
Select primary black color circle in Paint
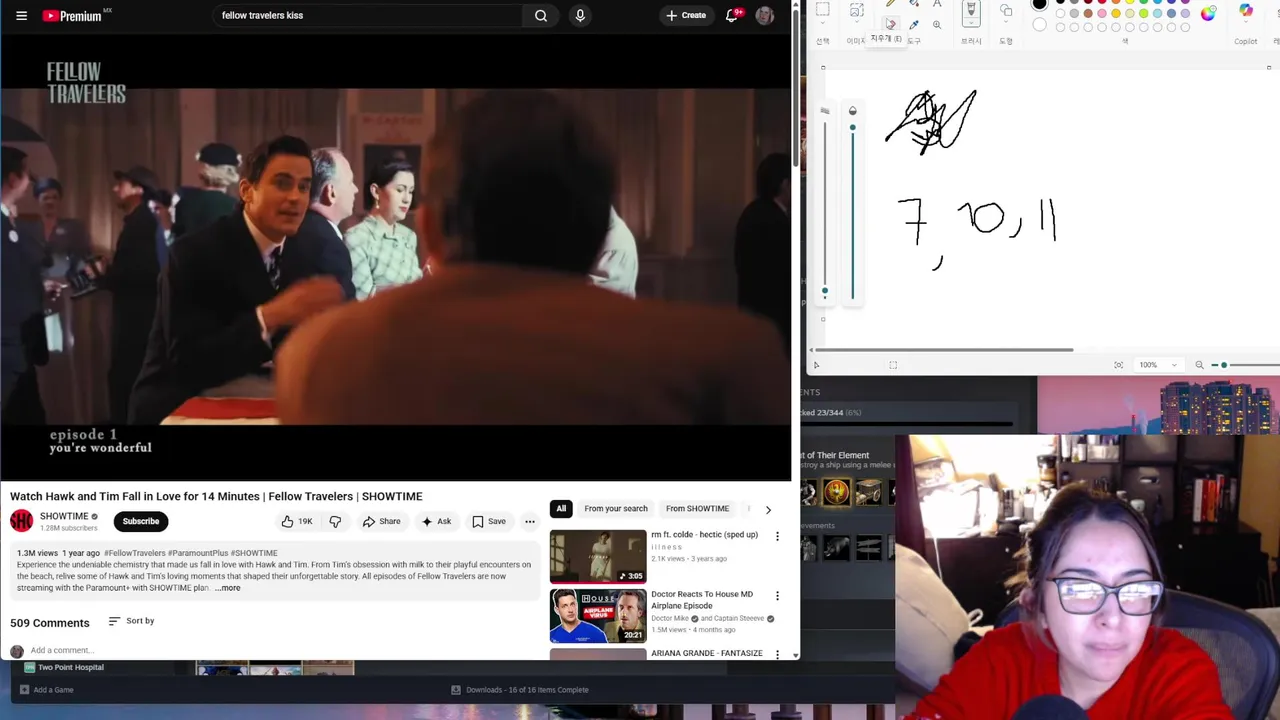coord(1040,4)
